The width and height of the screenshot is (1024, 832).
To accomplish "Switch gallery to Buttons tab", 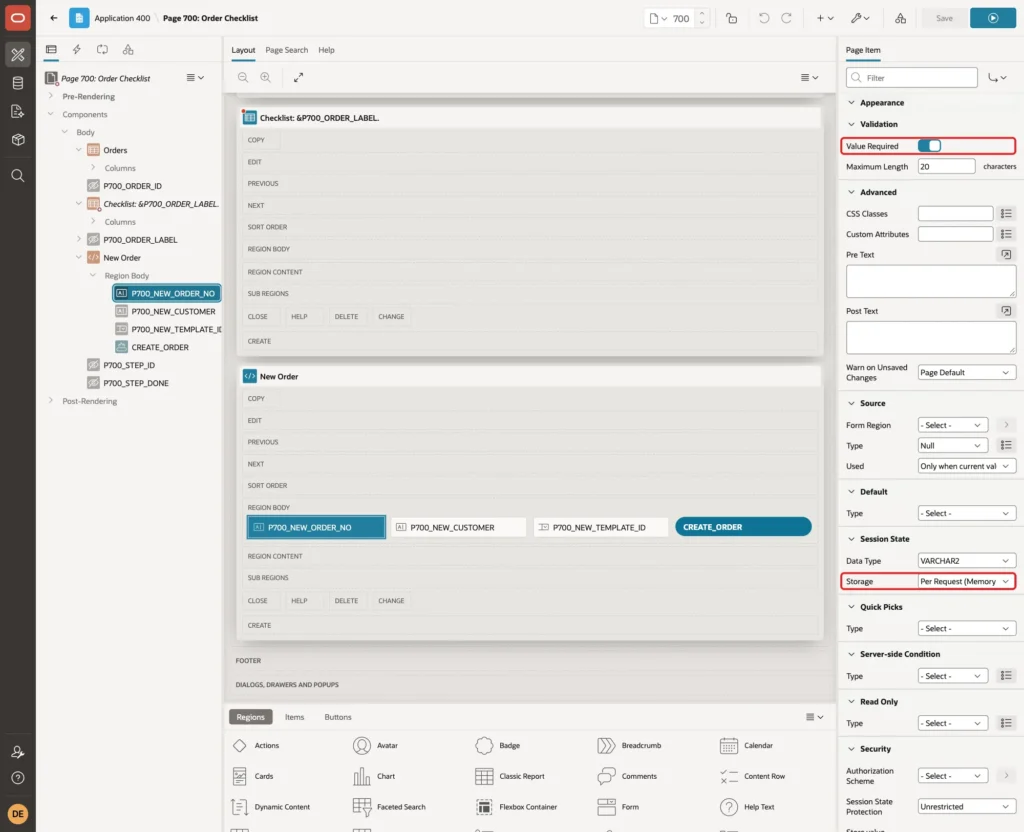I will tap(338, 716).
